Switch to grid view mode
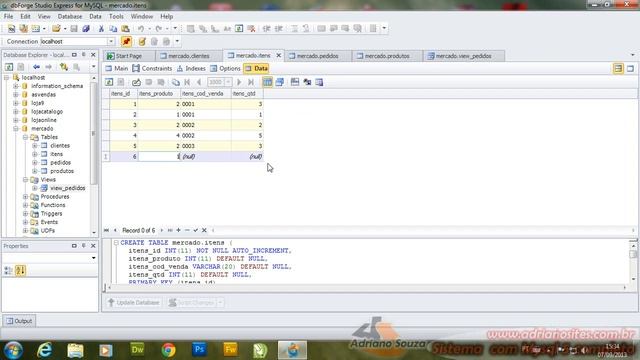 tap(267, 82)
